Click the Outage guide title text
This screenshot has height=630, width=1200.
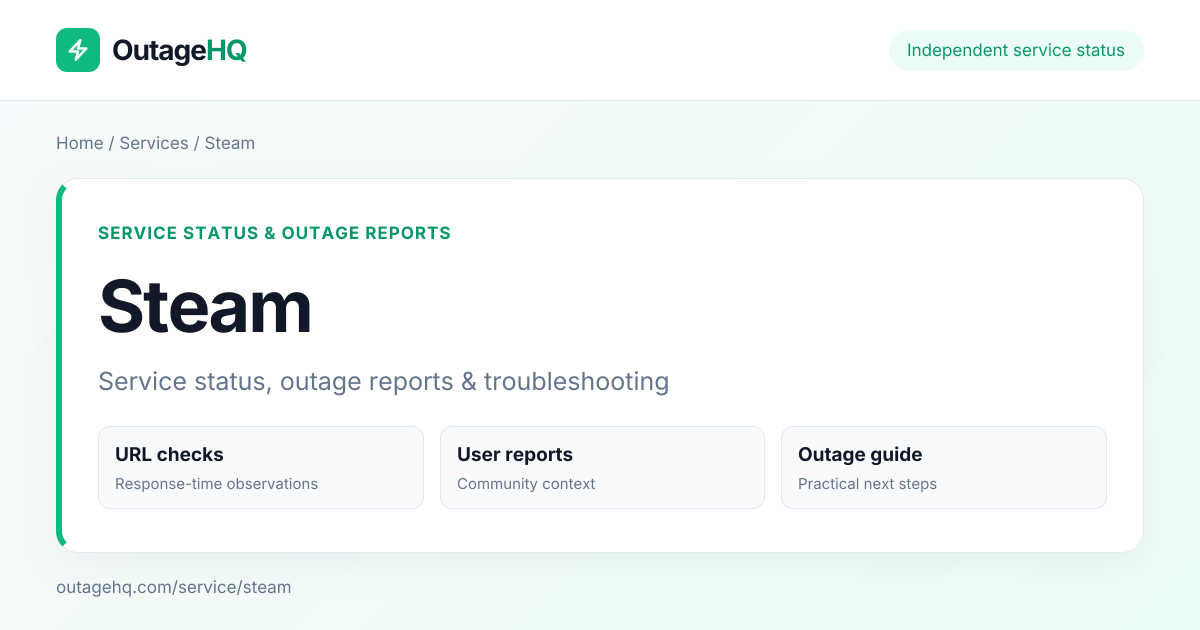pos(860,454)
